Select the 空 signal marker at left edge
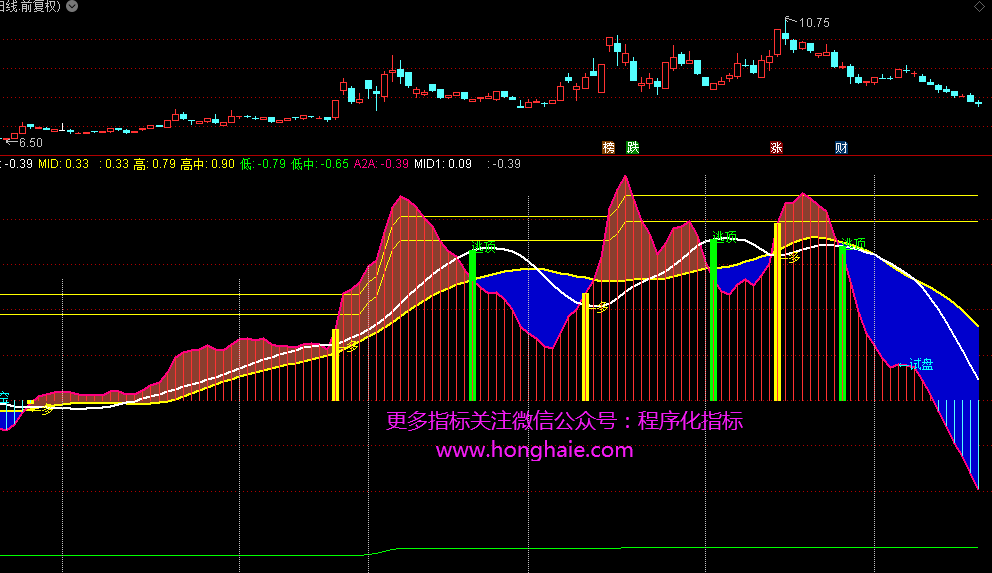This screenshot has width=992, height=573. pyautogui.click(x=4, y=398)
